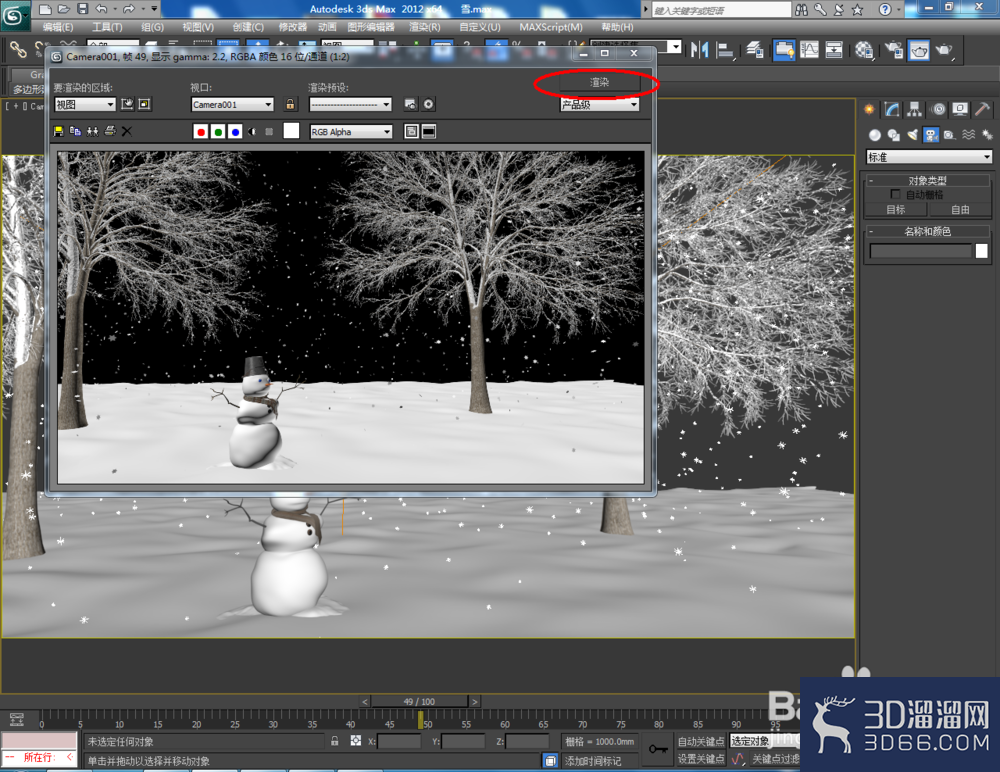Toggle blue channel in frame window
The width and height of the screenshot is (1000, 772).
[235, 131]
